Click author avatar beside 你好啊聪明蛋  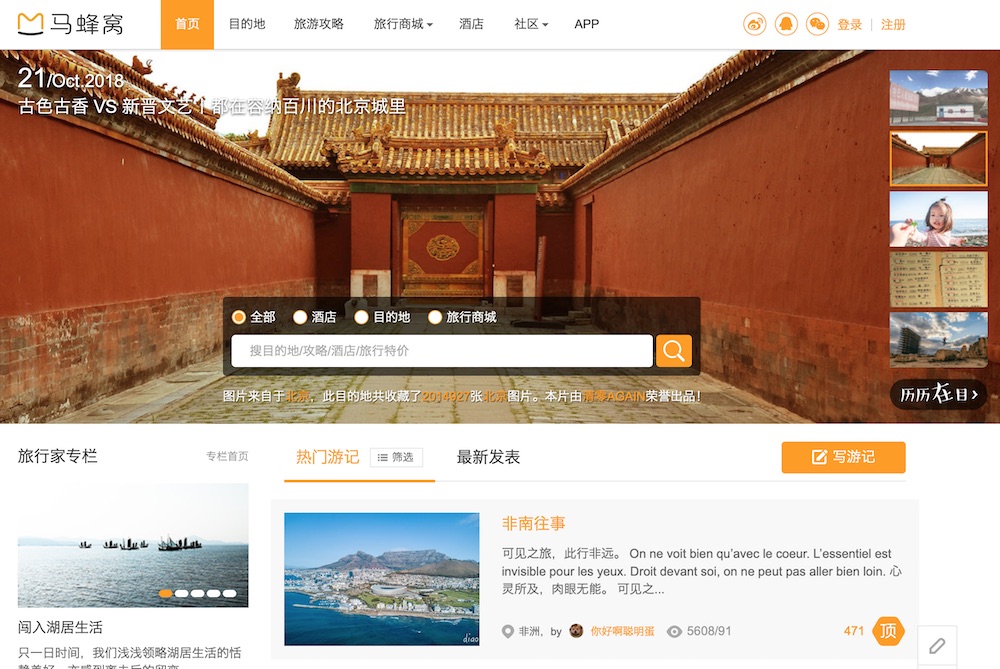tap(576, 631)
